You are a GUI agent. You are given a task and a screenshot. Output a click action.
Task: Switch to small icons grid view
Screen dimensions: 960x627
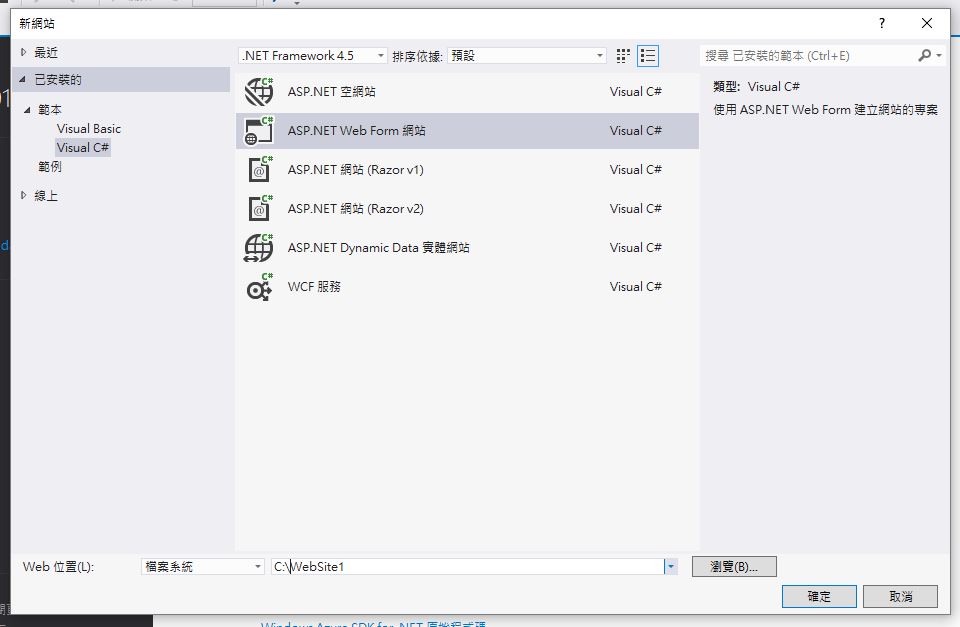(x=623, y=56)
